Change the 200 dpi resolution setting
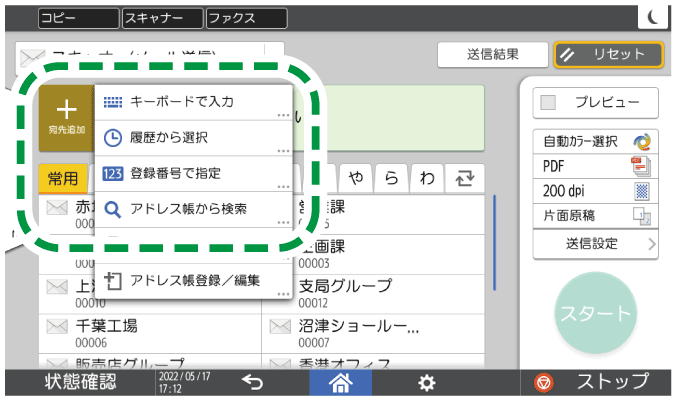The height and width of the screenshot is (400, 676). 595,191
